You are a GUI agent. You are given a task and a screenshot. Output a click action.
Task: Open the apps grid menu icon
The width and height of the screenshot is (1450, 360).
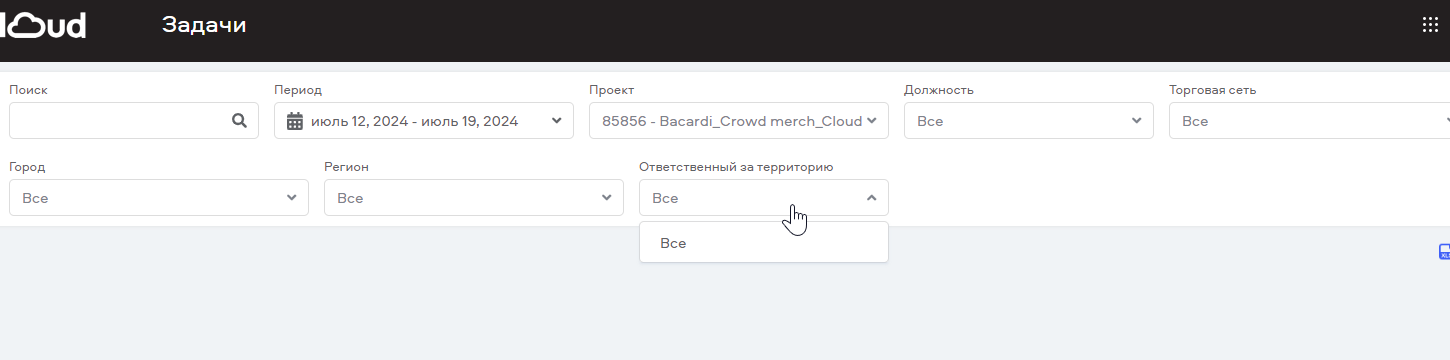[x=1430, y=25]
